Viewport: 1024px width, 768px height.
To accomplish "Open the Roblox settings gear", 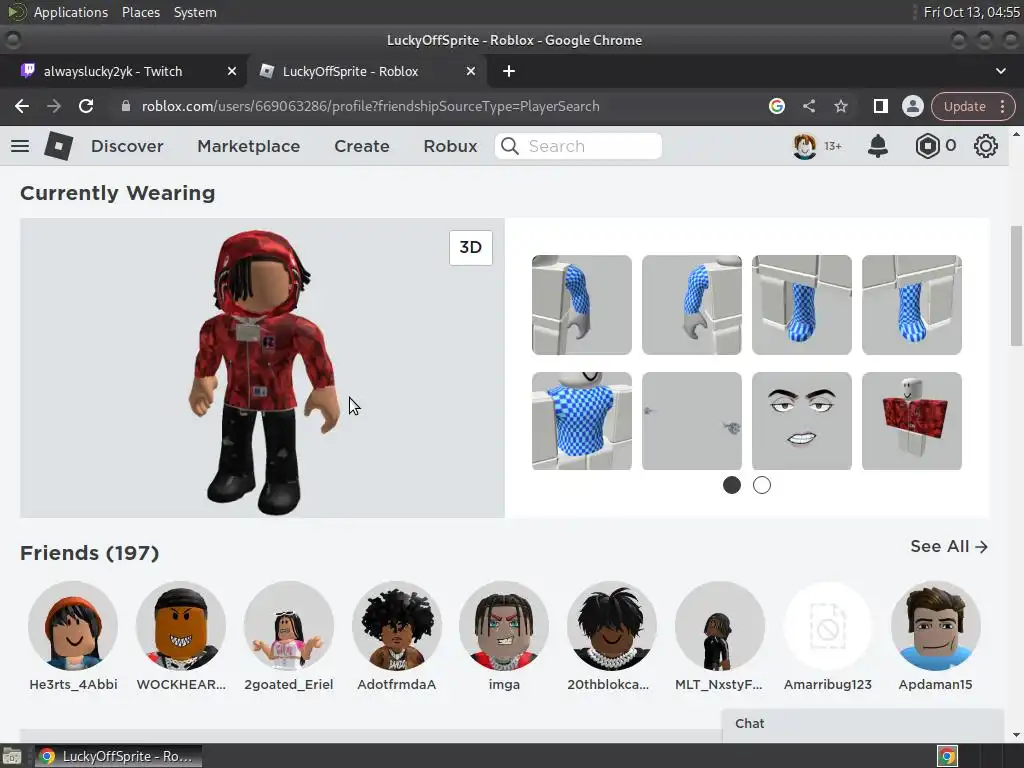I will [x=985, y=146].
